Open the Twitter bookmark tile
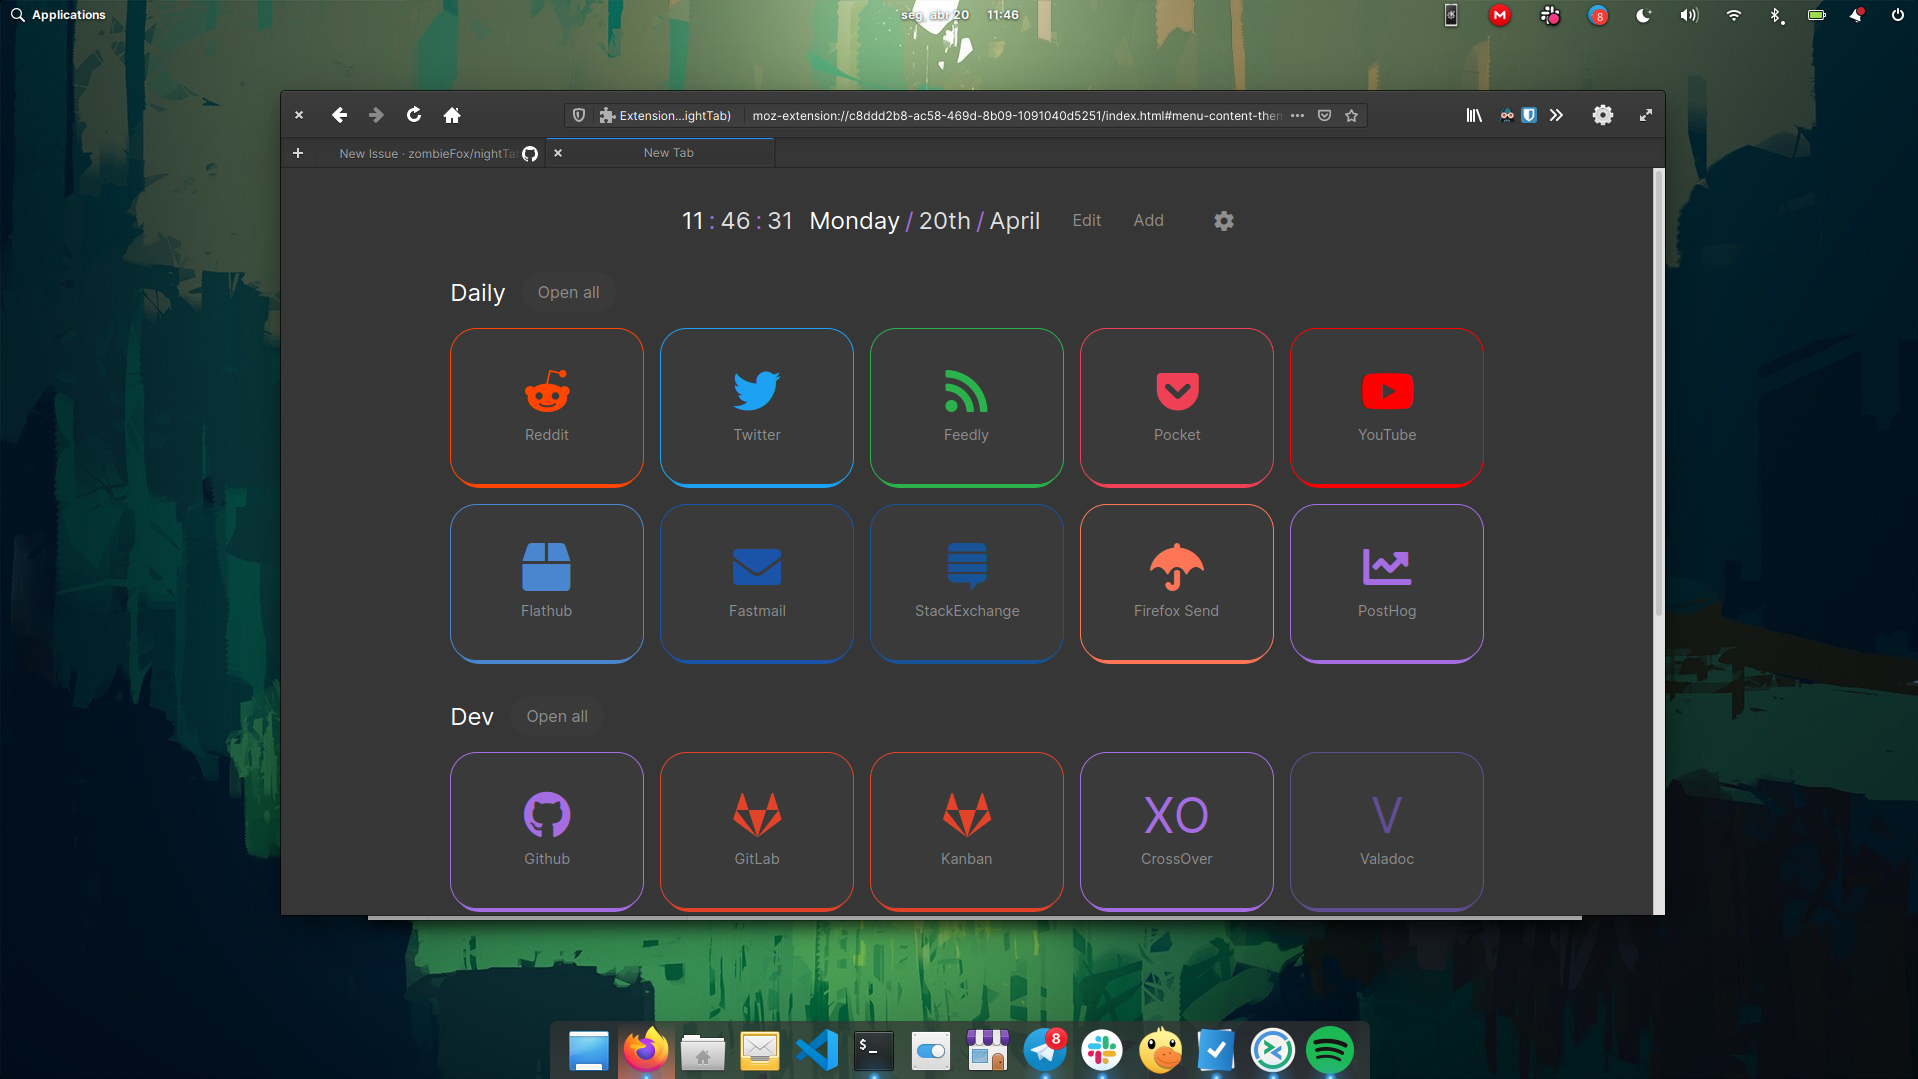 click(x=757, y=407)
